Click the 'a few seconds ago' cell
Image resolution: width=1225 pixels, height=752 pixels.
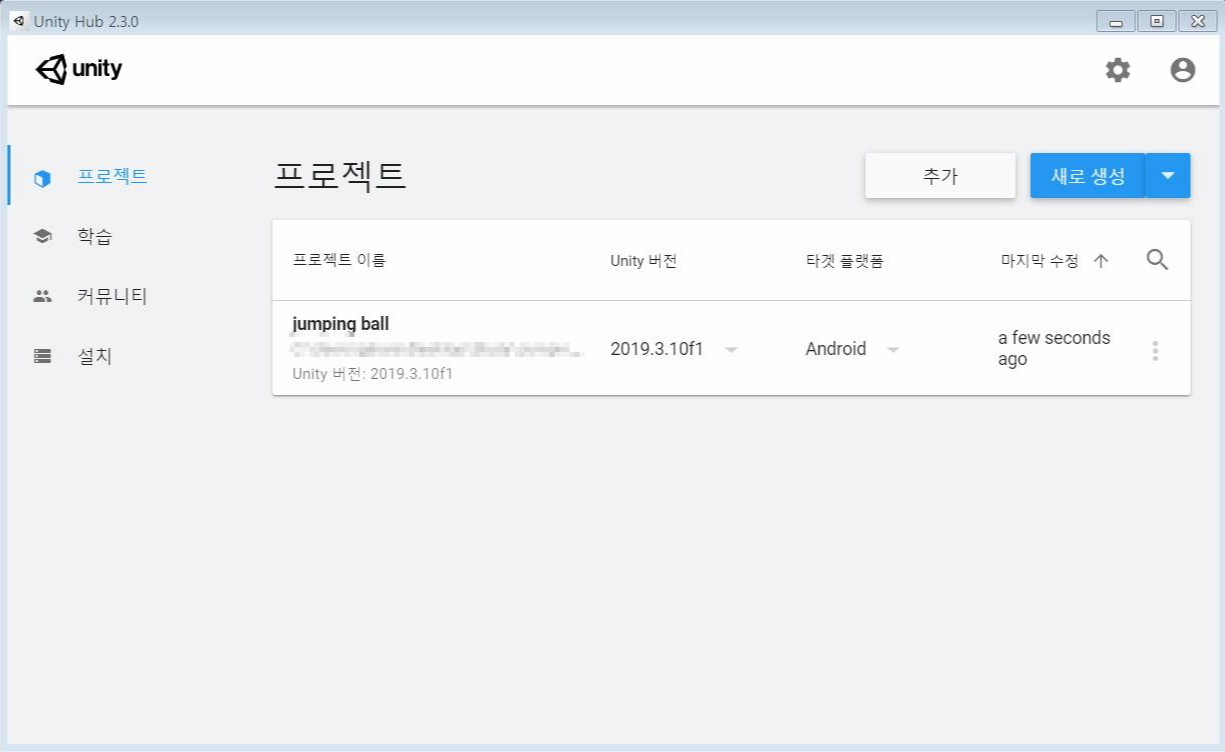click(x=1054, y=348)
